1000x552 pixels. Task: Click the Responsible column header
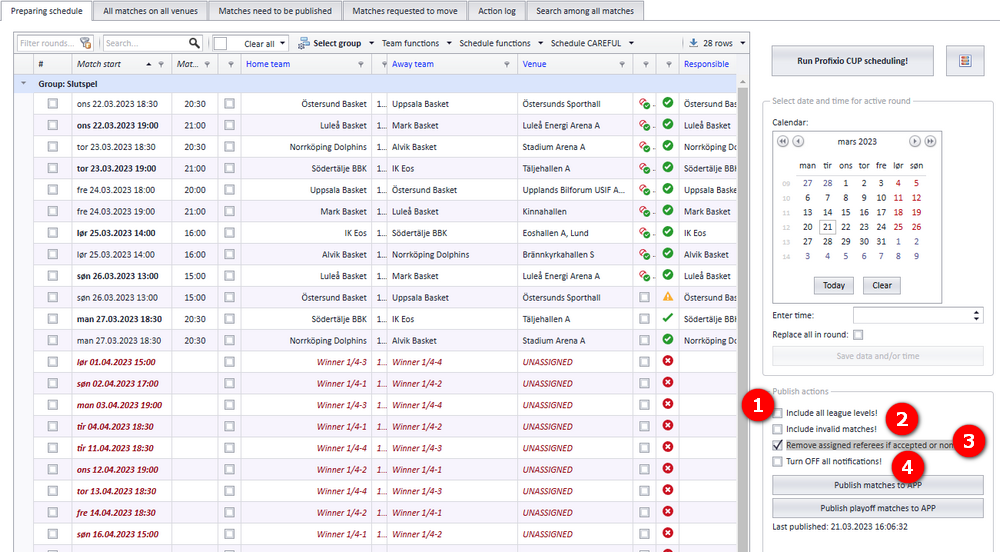pos(706,64)
